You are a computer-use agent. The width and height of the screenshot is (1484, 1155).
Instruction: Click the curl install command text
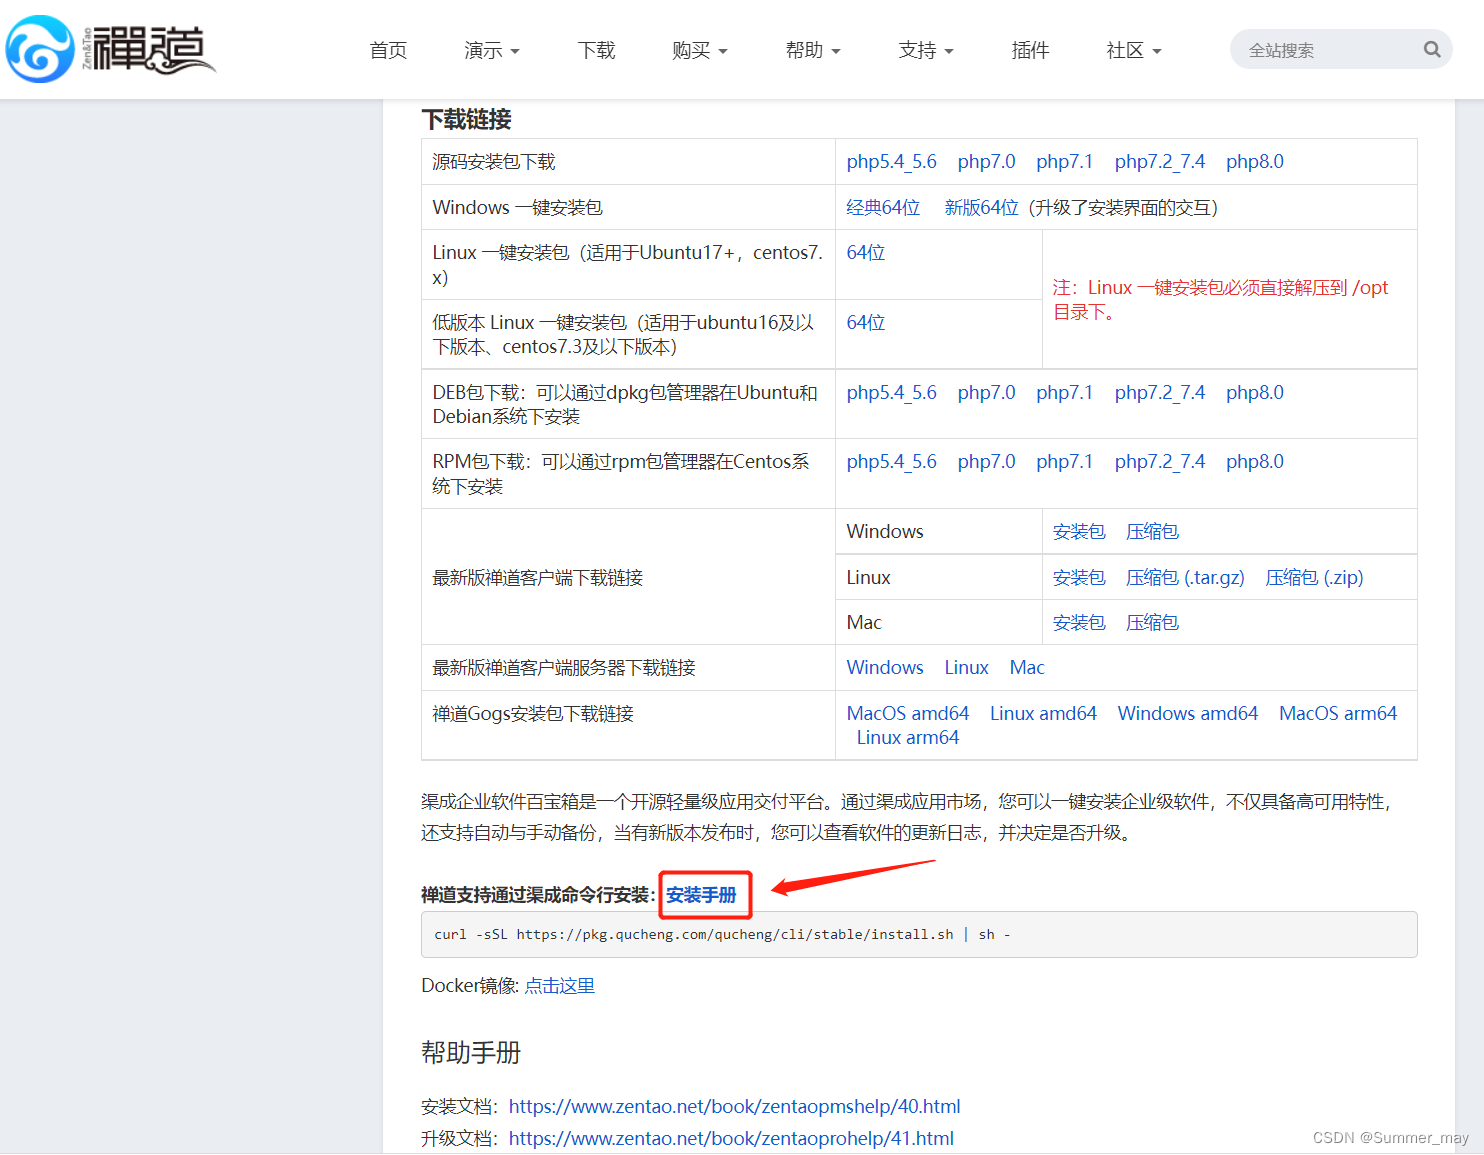click(x=722, y=935)
